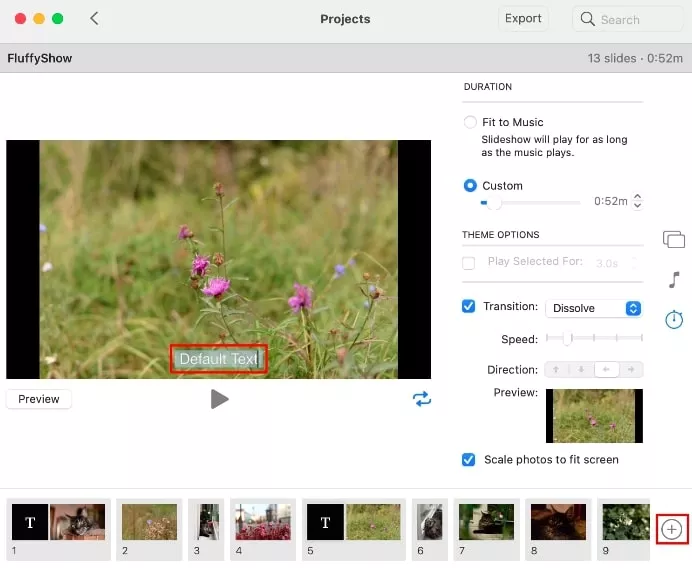
Task: Adjust the transition Speed slider
Action: coord(567,339)
